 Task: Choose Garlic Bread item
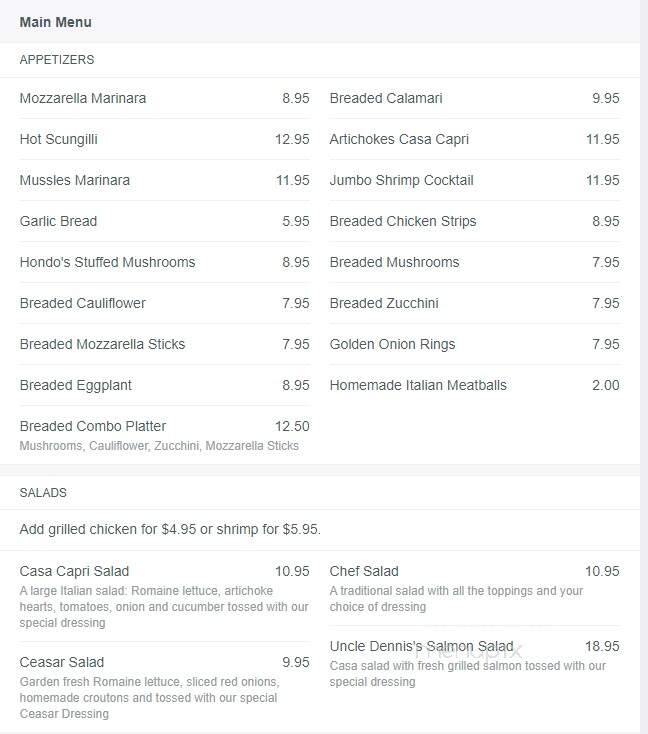(x=164, y=221)
